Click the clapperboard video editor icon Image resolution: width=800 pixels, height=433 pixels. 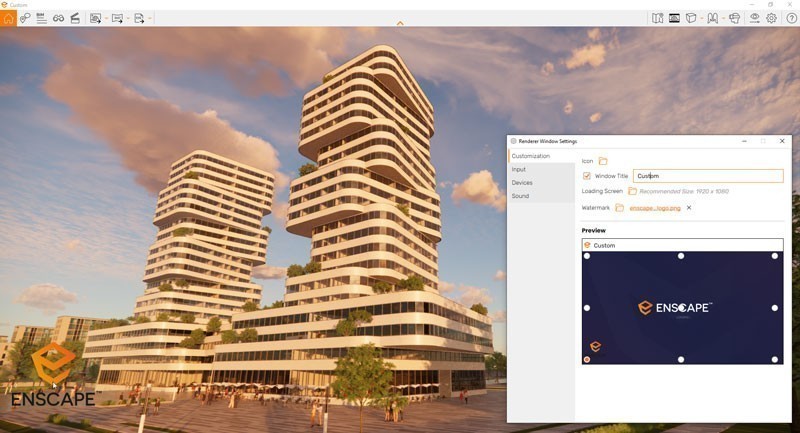click(75, 18)
